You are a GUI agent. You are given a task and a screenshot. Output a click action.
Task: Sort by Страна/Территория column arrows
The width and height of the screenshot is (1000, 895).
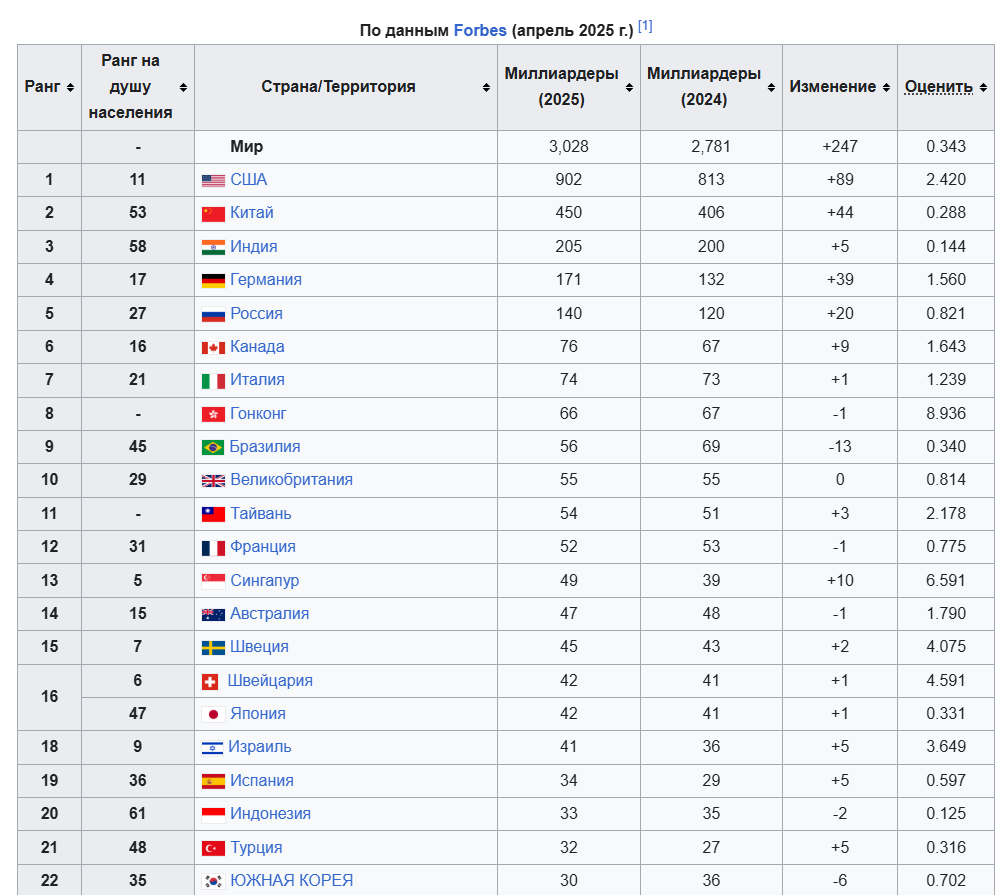pos(486,87)
